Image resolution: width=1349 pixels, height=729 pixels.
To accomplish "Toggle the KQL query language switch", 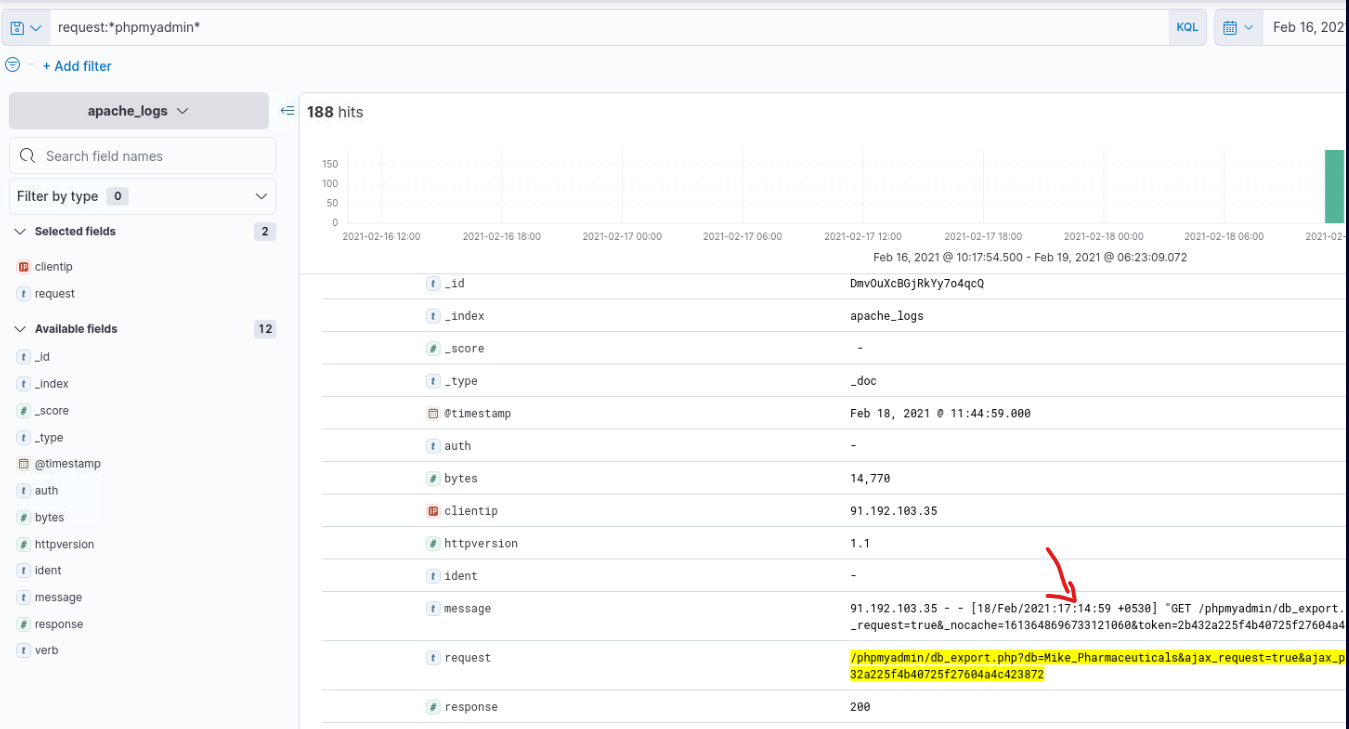I will click(x=1186, y=28).
